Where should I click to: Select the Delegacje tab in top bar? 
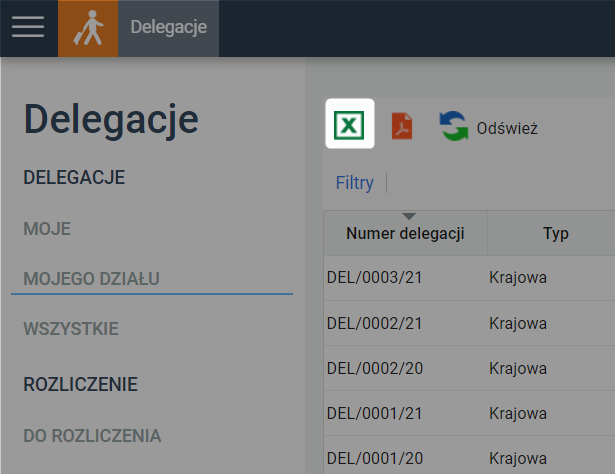(169, 28)
